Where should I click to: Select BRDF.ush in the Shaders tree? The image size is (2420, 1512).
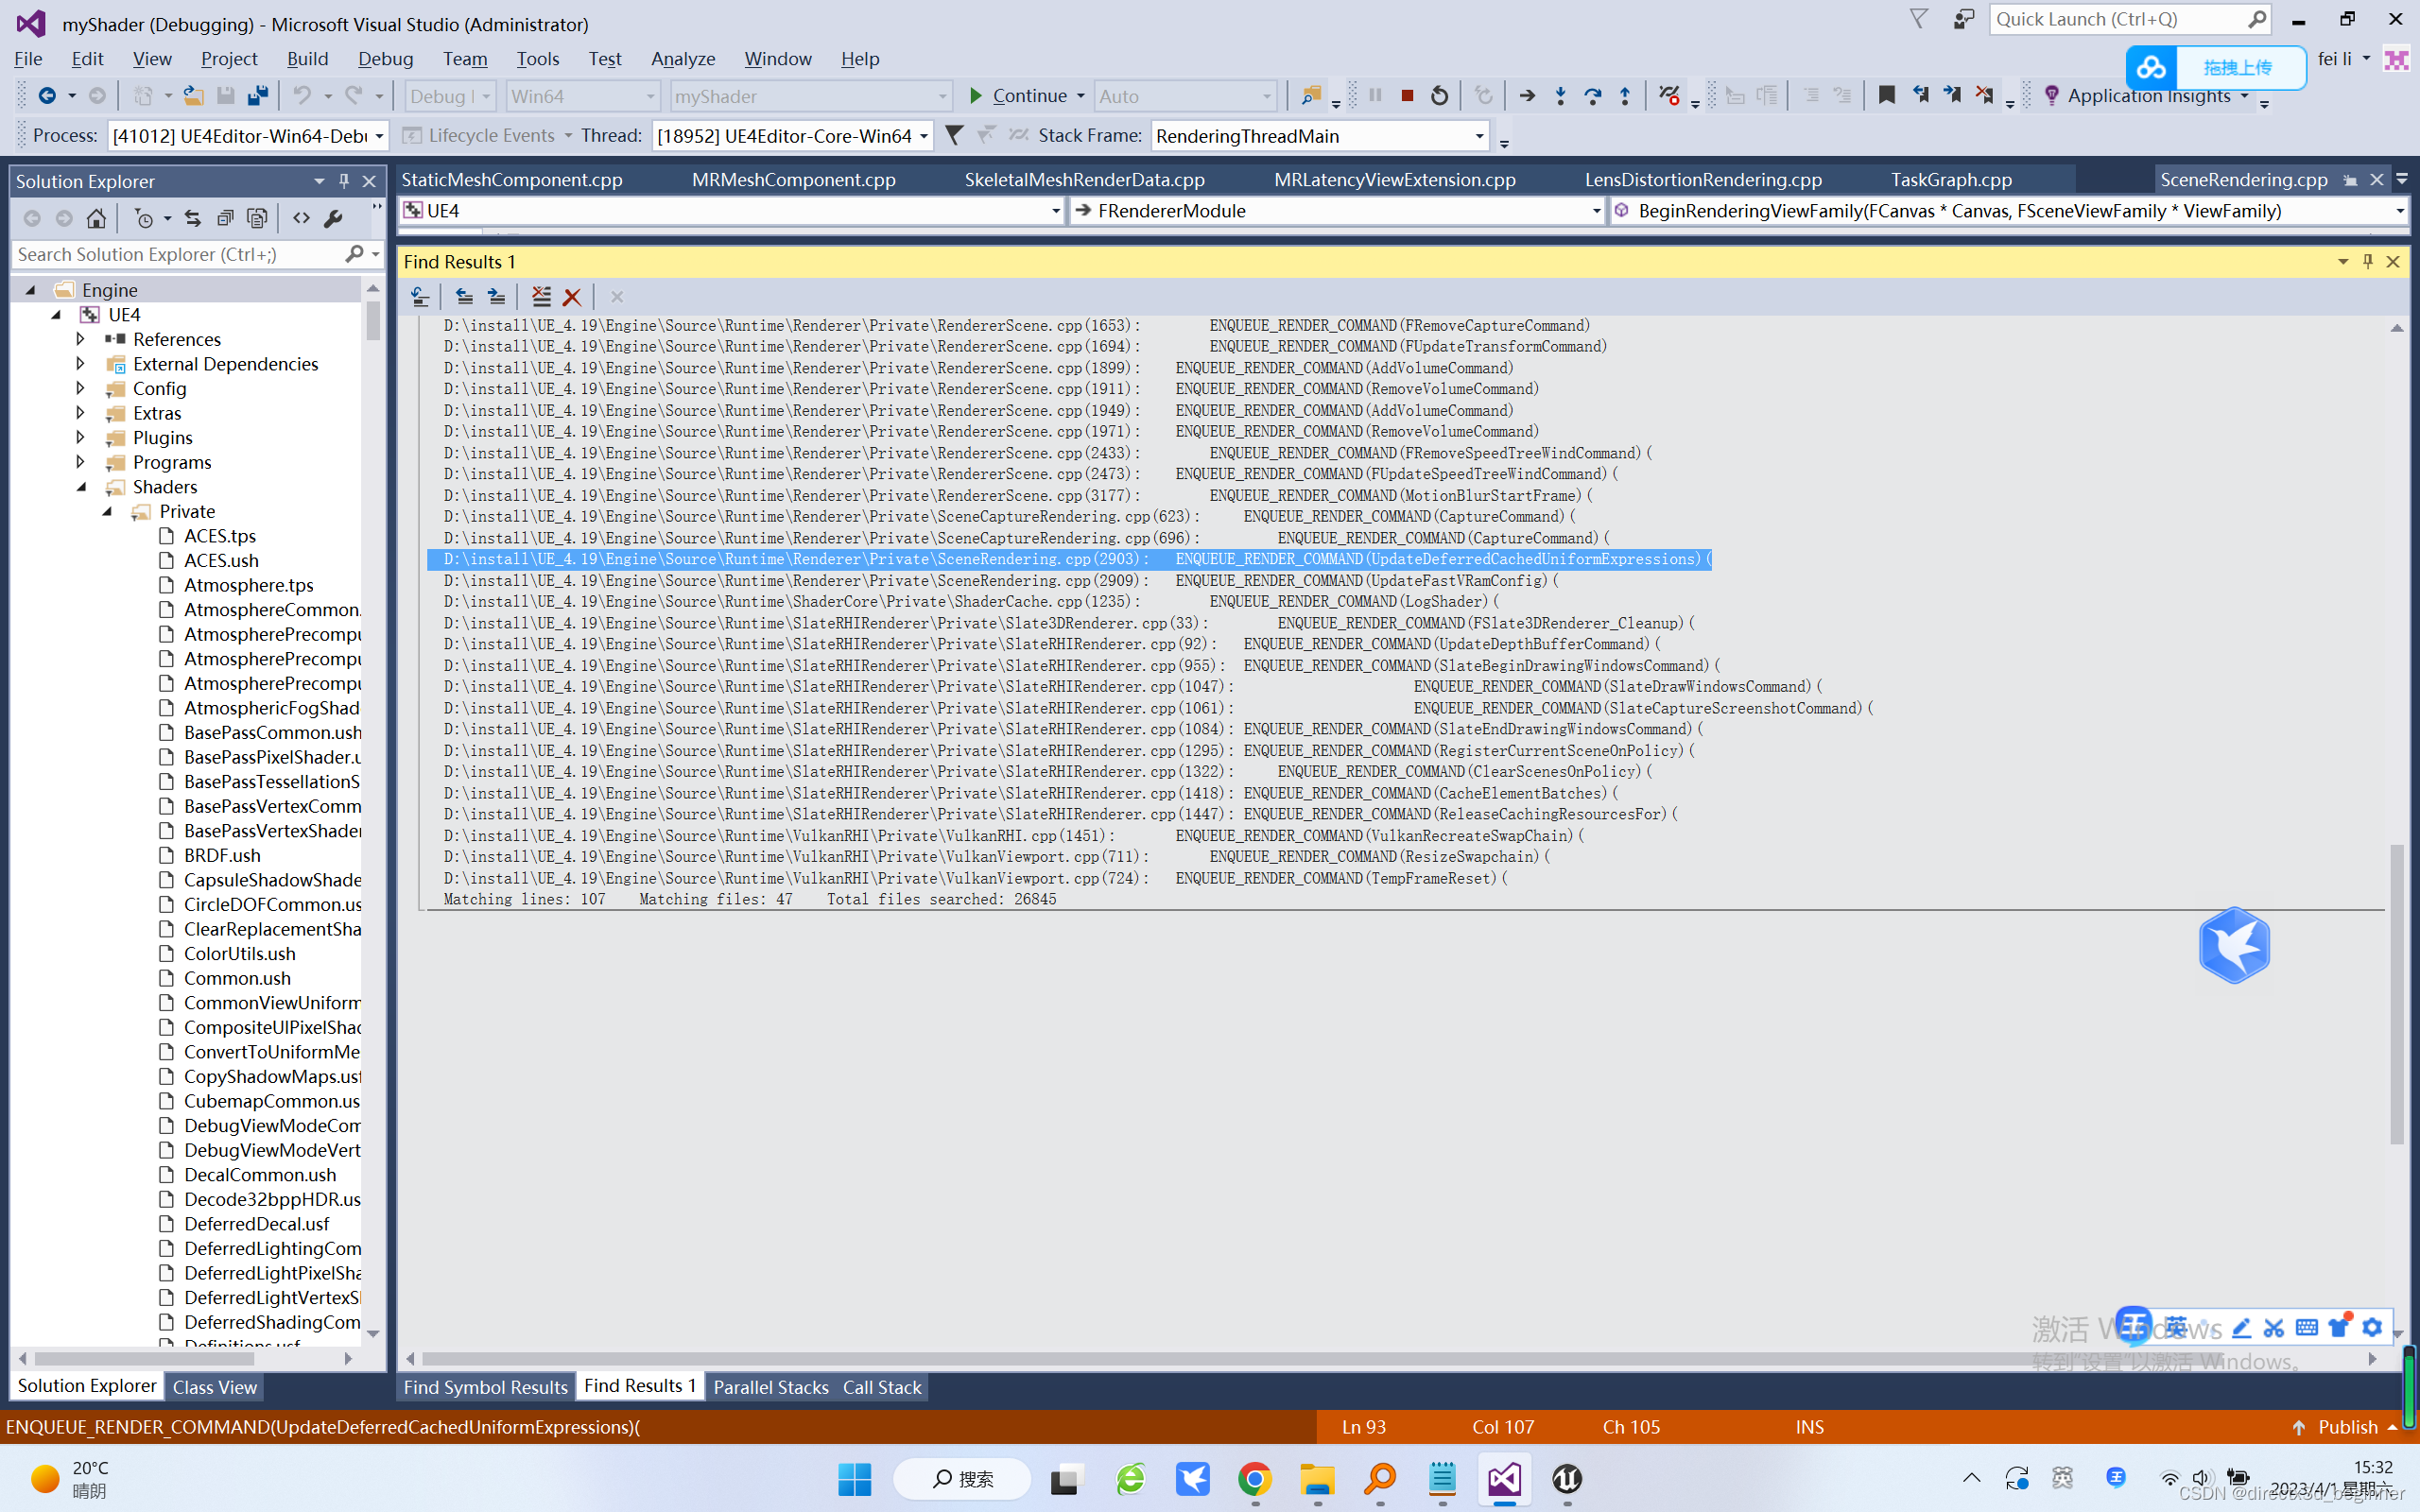coord(221,855)
